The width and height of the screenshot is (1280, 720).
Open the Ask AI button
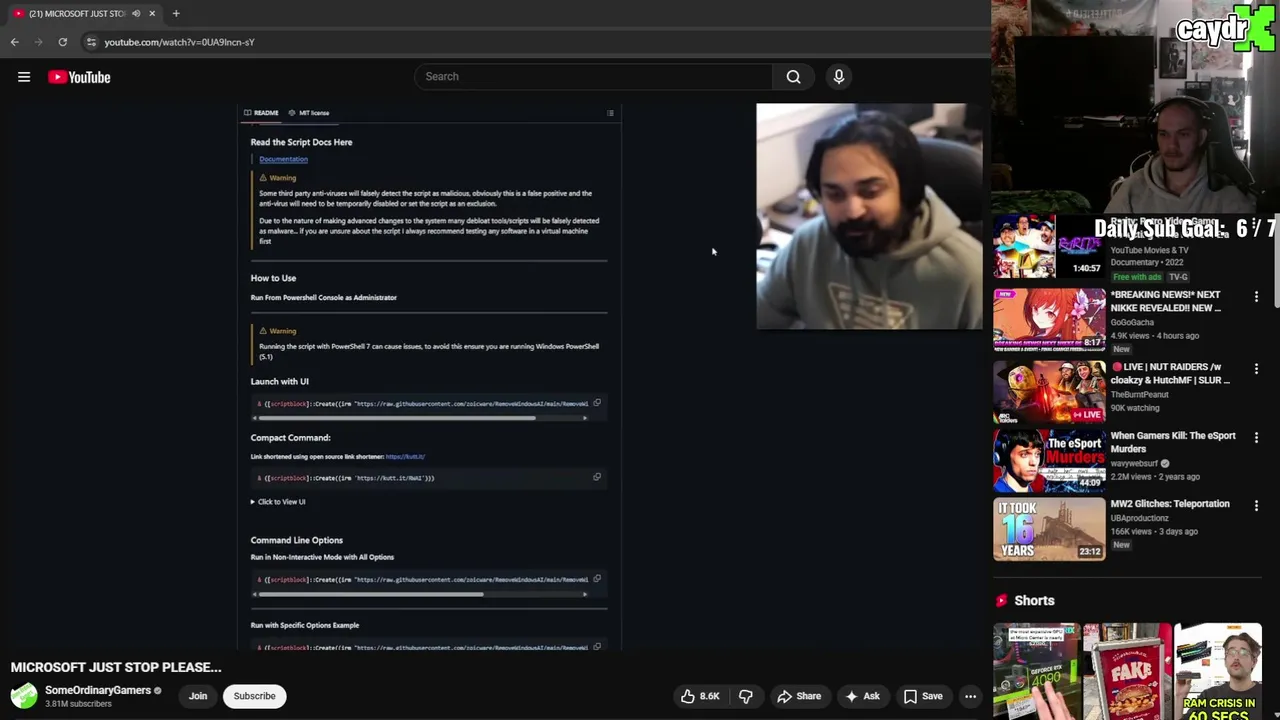click(861, 696)
